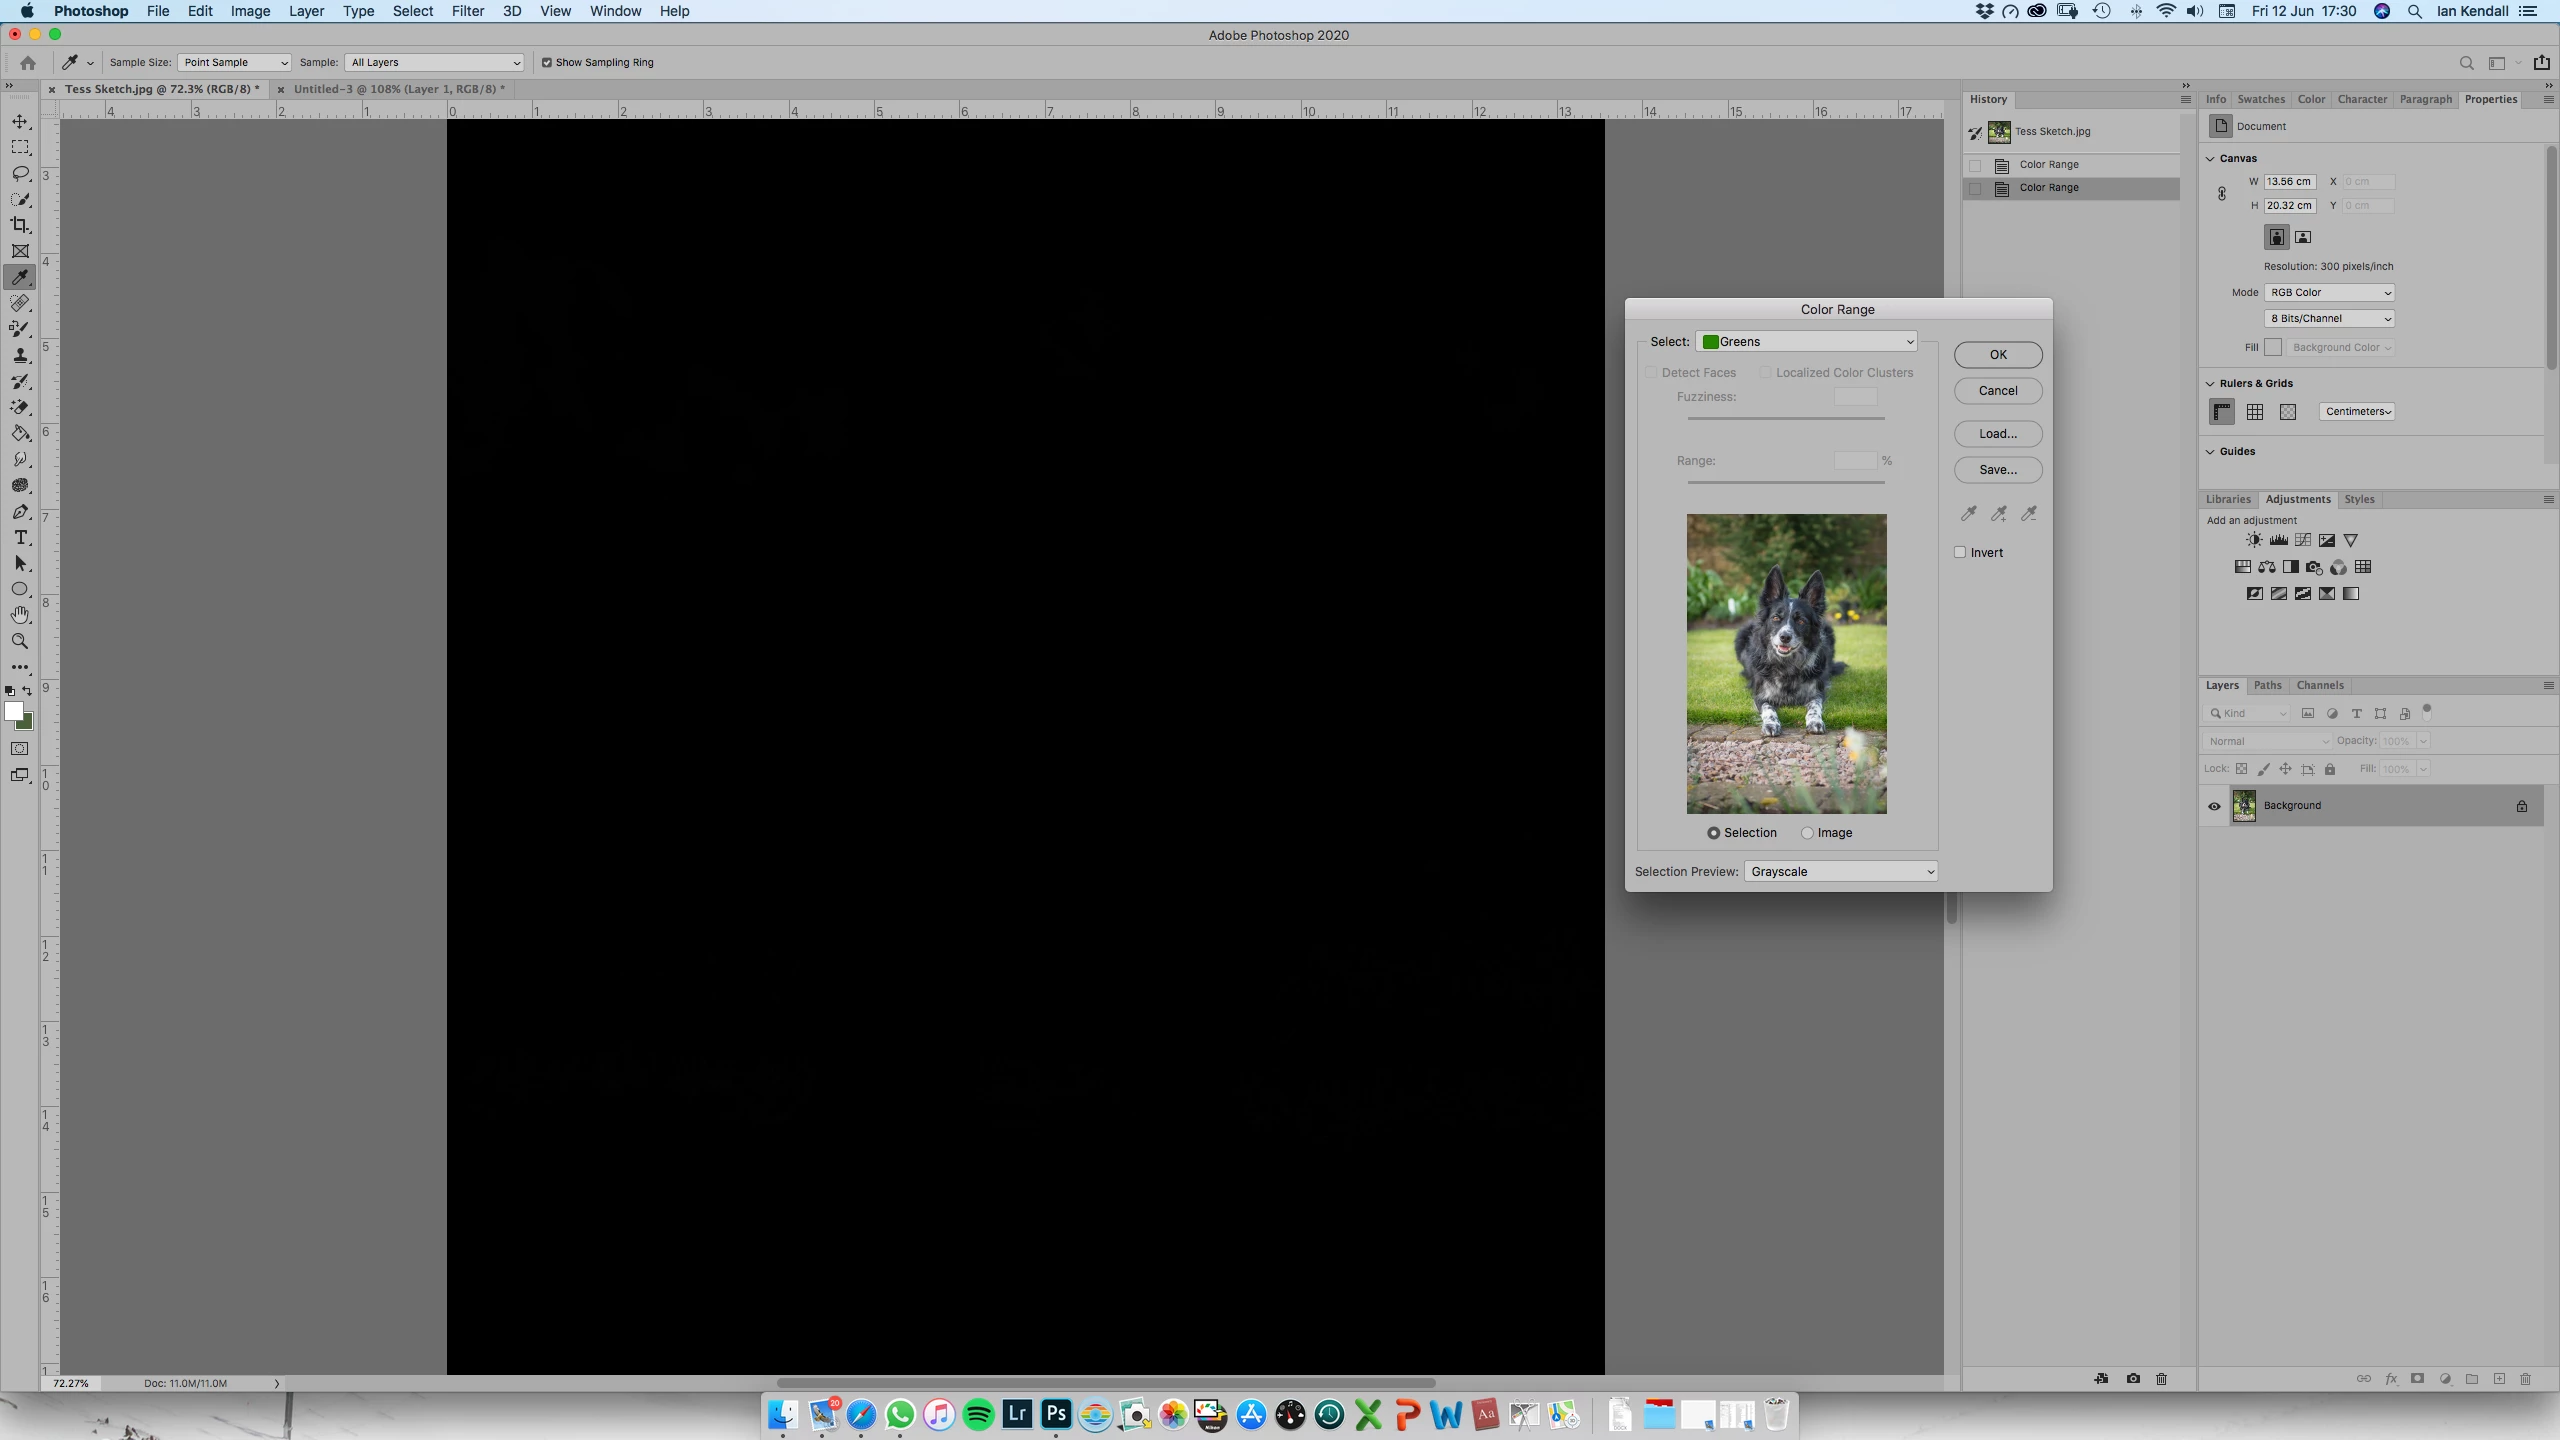Pick the Subtract from Sample eyedropper
The height and width of the screenshot is (1440, 2560).
click(2028, 514)
